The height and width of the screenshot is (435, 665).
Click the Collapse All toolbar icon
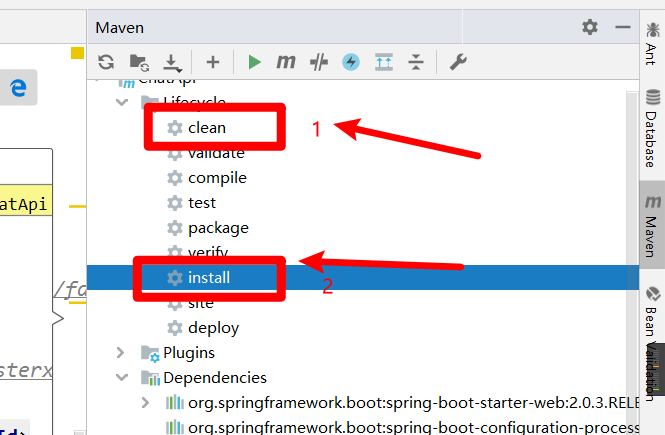pyautogui.click(x=416, y=62)
